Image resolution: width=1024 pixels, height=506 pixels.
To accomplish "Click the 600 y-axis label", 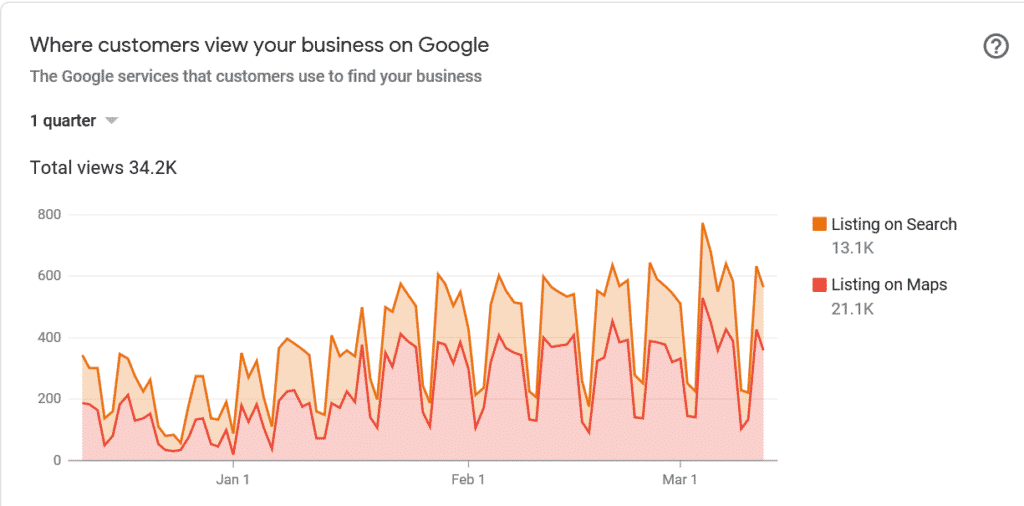I will (x=48, y=276).
